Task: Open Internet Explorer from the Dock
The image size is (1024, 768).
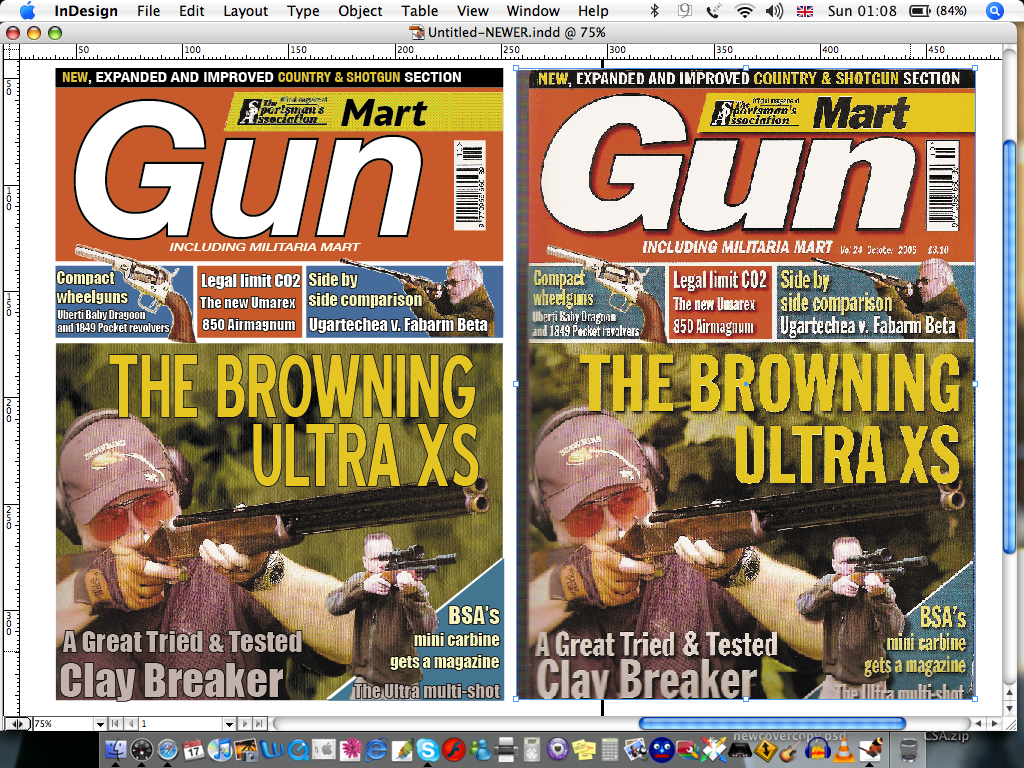Action: point(376,750)
